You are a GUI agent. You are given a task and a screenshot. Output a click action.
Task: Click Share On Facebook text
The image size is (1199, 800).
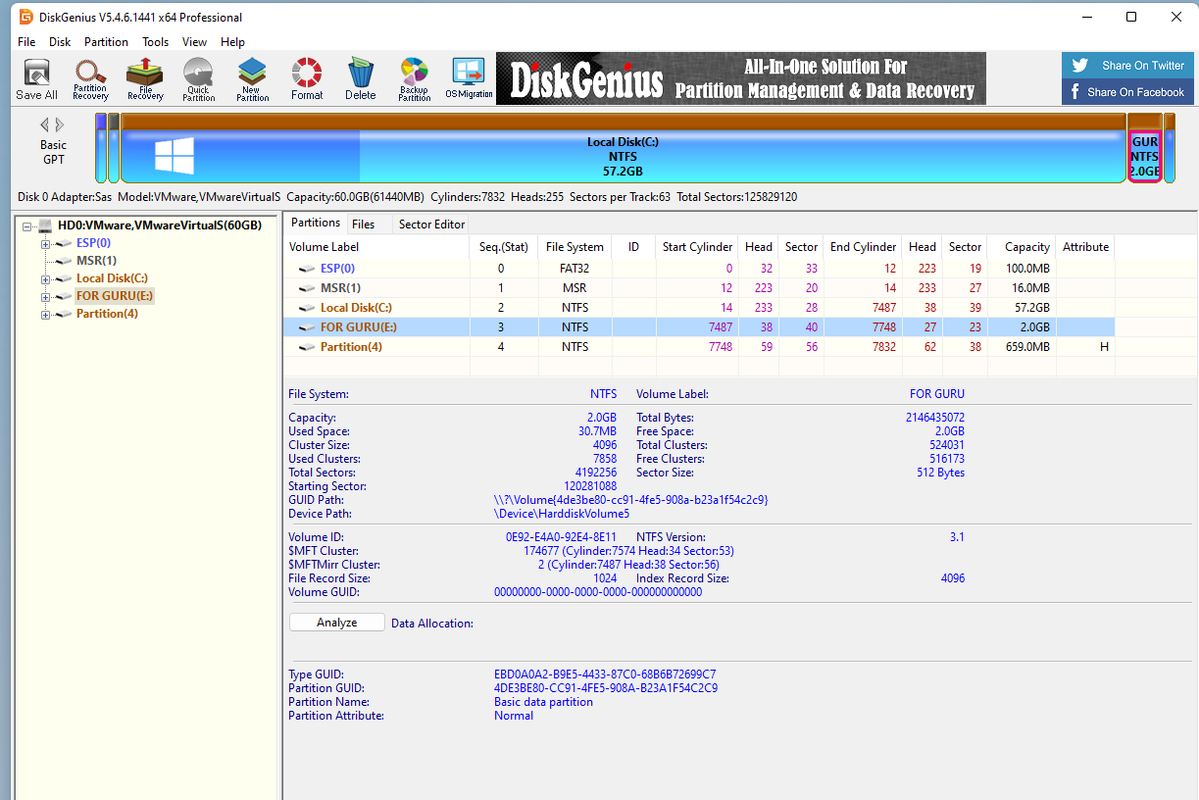pos(1135,93)
